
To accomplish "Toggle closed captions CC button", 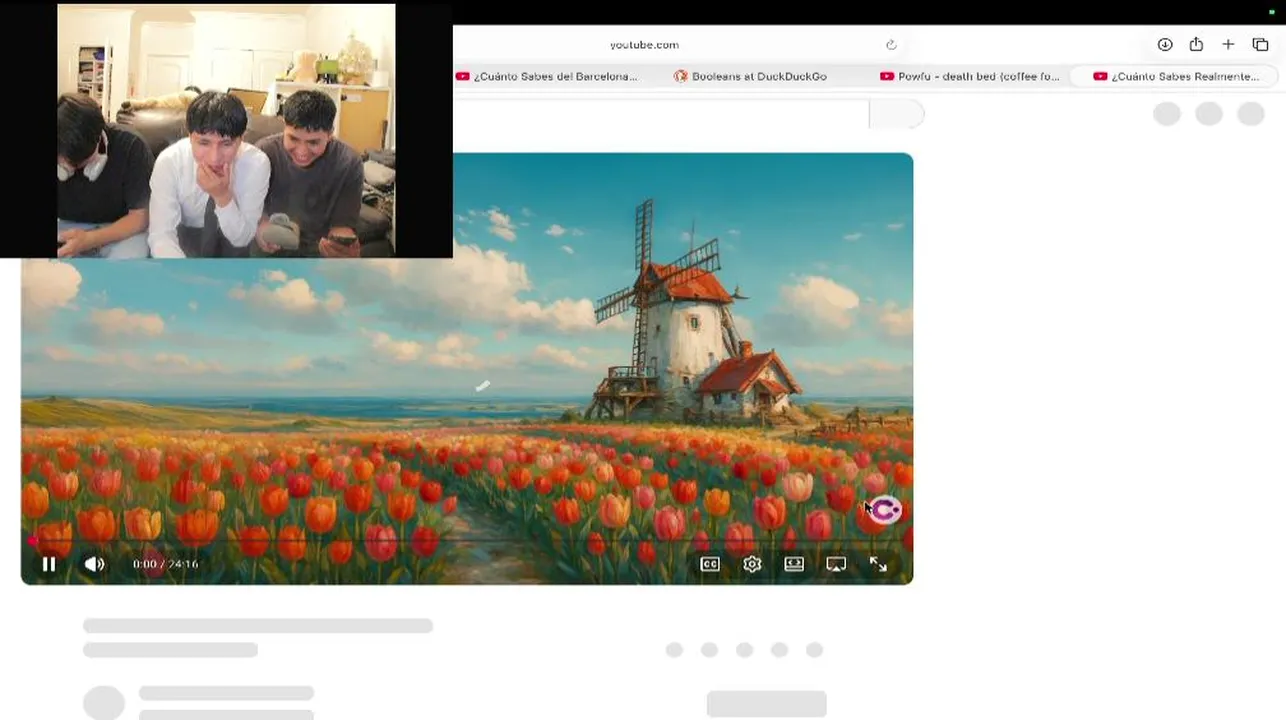I will pyautogui.click(x=710, y=564).
